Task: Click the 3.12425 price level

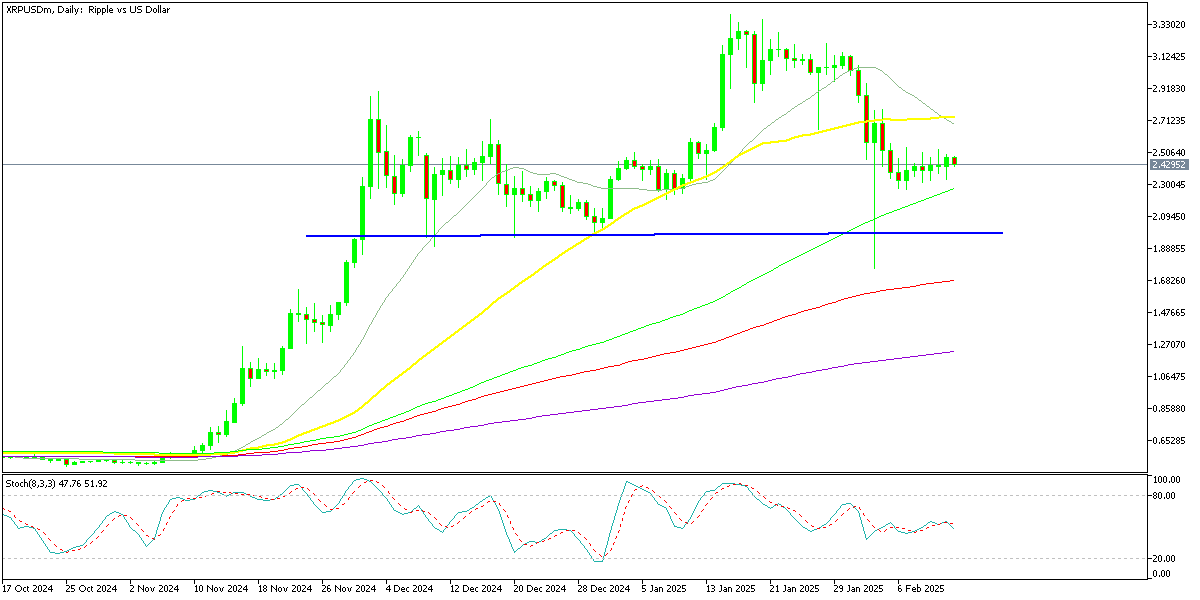Action: (x=1169, y=56)
